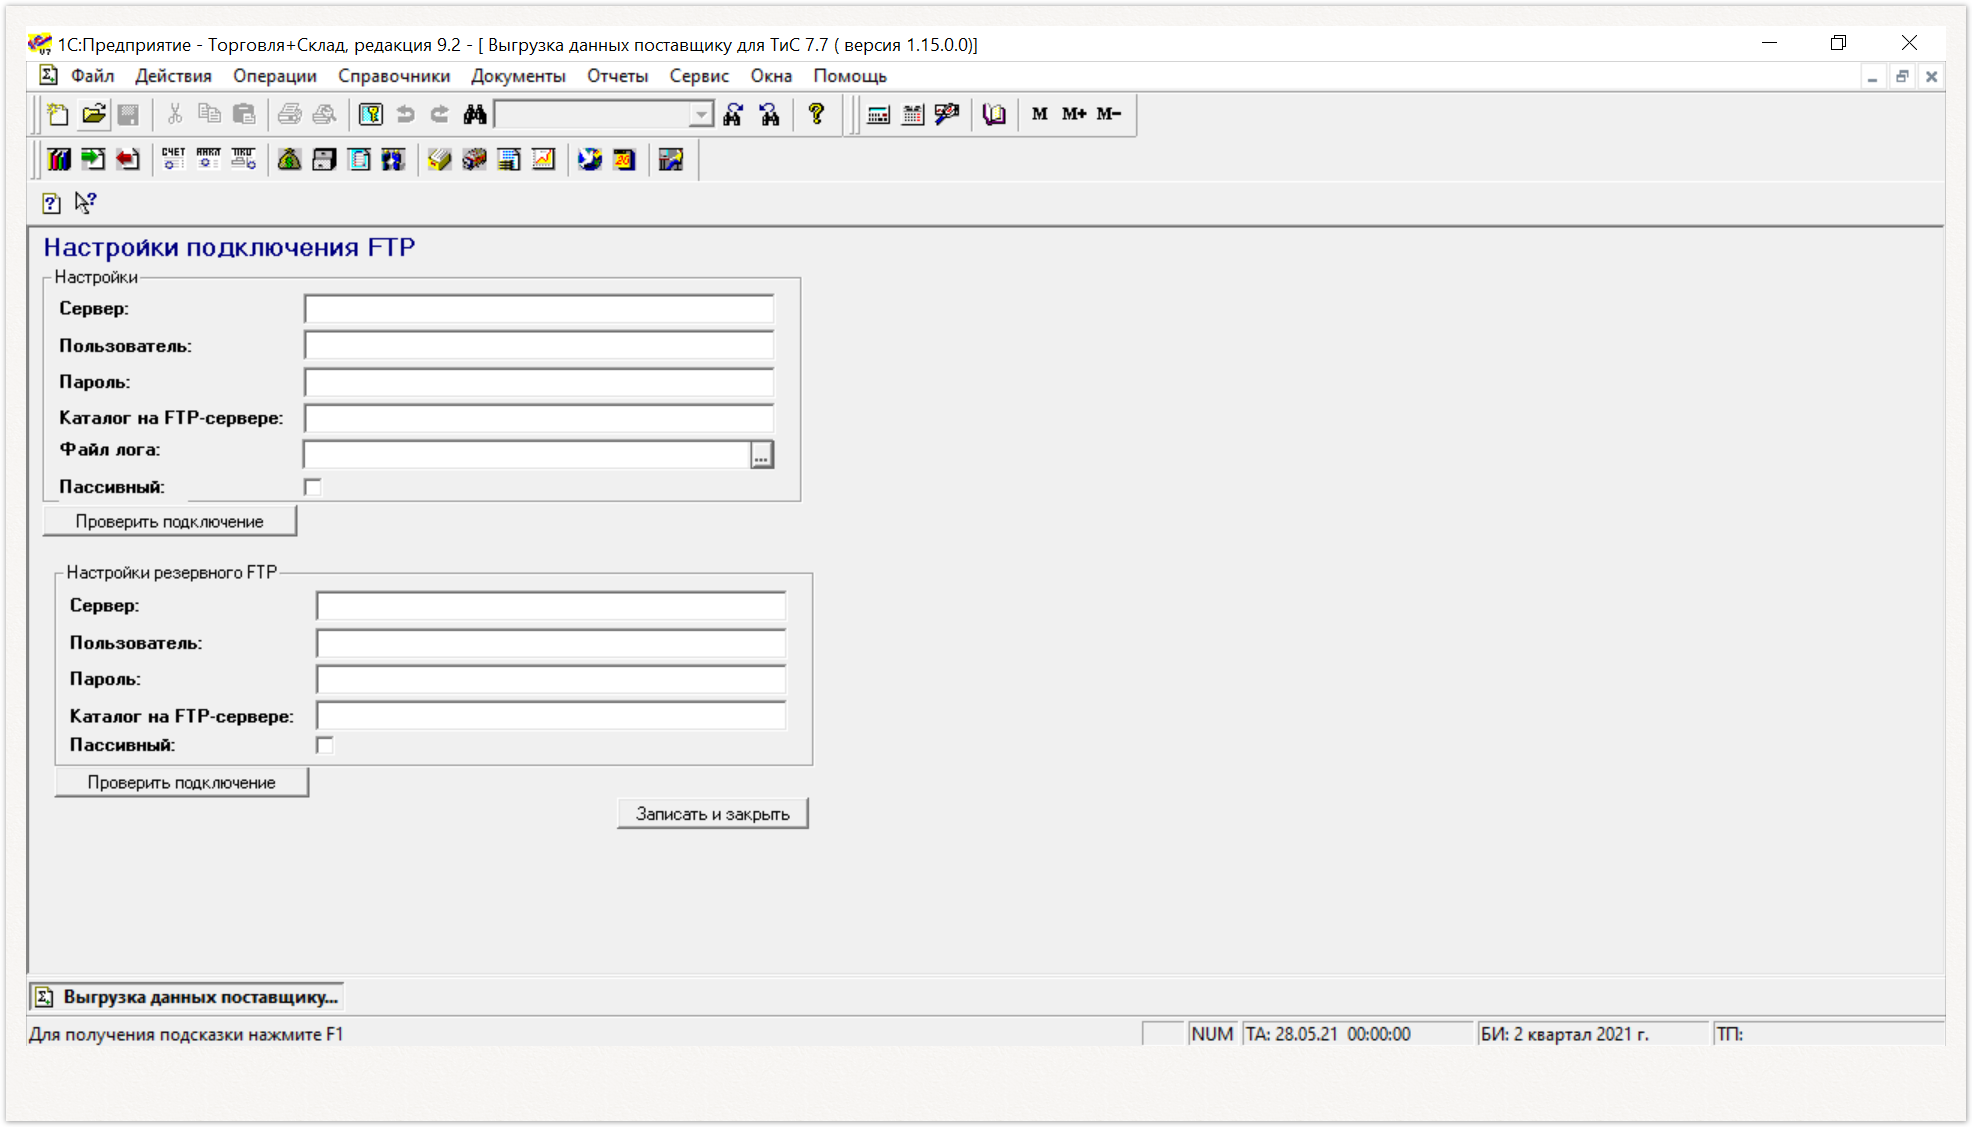This screenshot has height=1127, width=1972.
Task: Open the Файл menu
Action: click(93, 76)
